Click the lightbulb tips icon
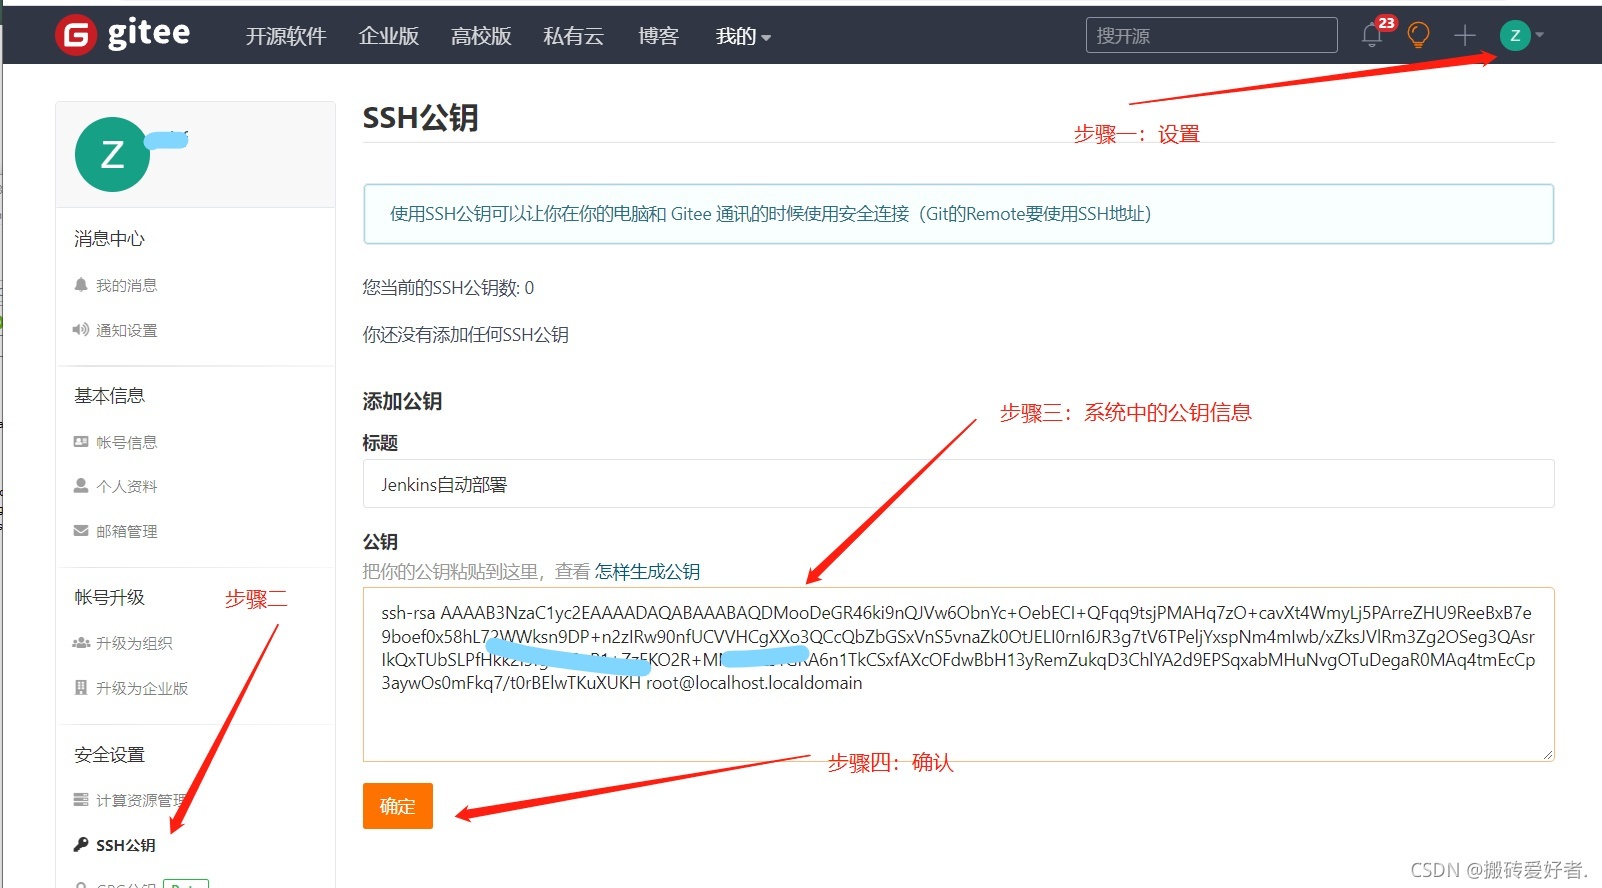The image size is (1602, 888). (1418, 36)
